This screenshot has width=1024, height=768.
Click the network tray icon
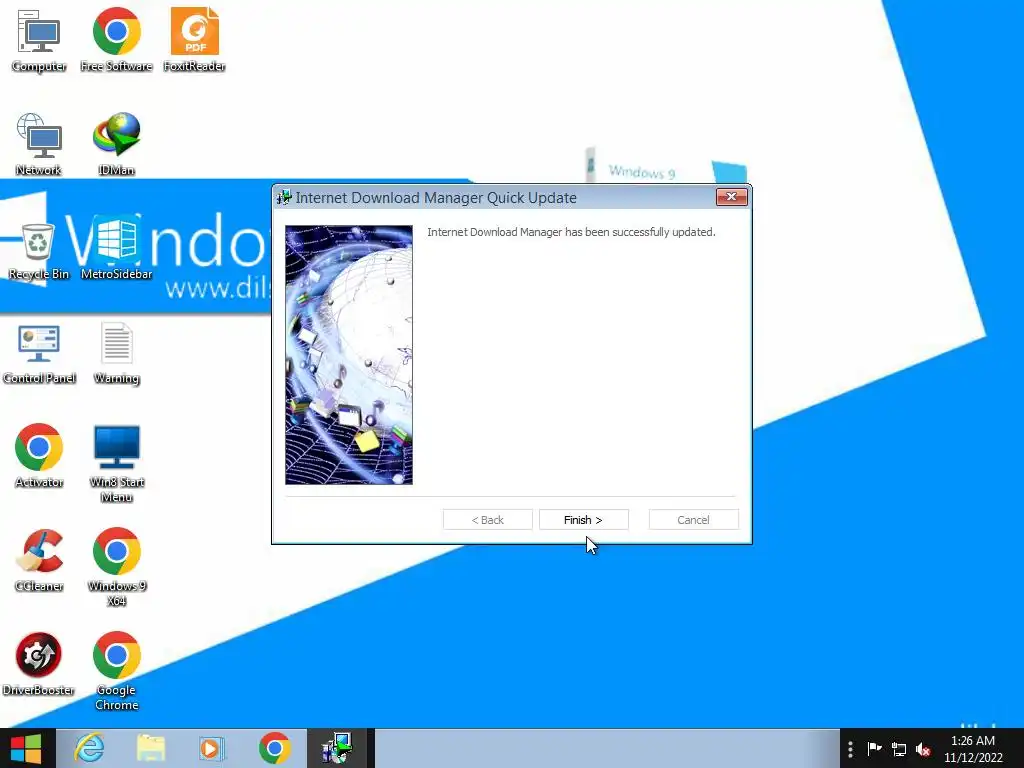(x=899, y=749)
